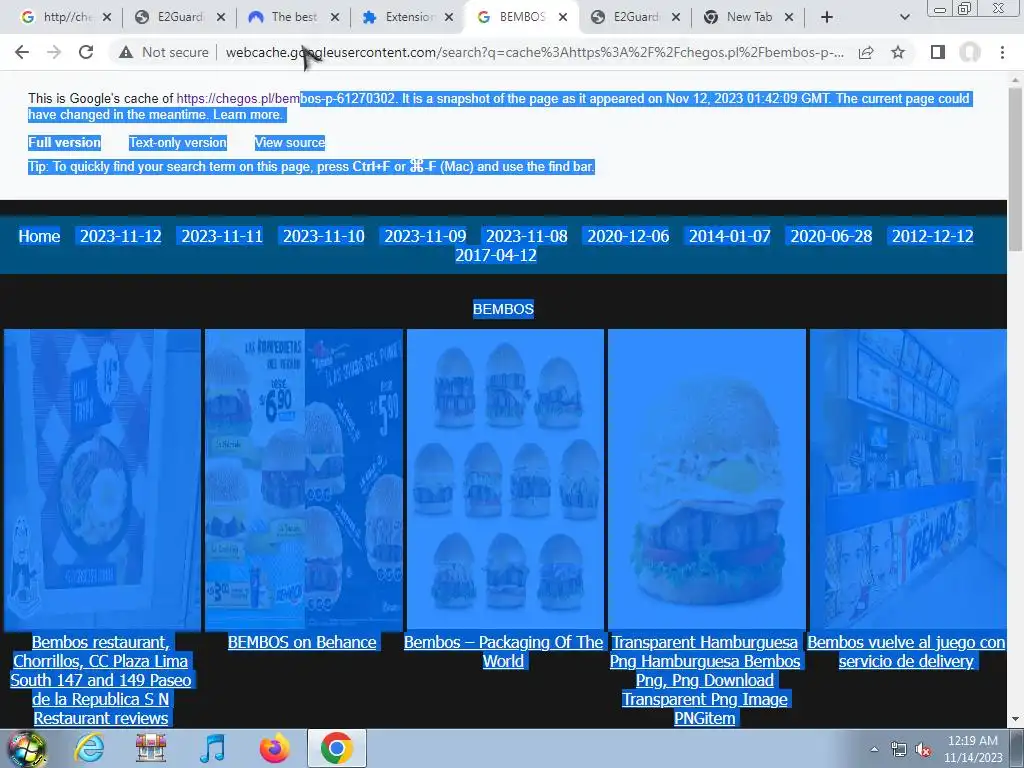Click the 'BEMBOS on Behance' link text
Viewport: 1024px width, 768px height.
tap(302, 643)
